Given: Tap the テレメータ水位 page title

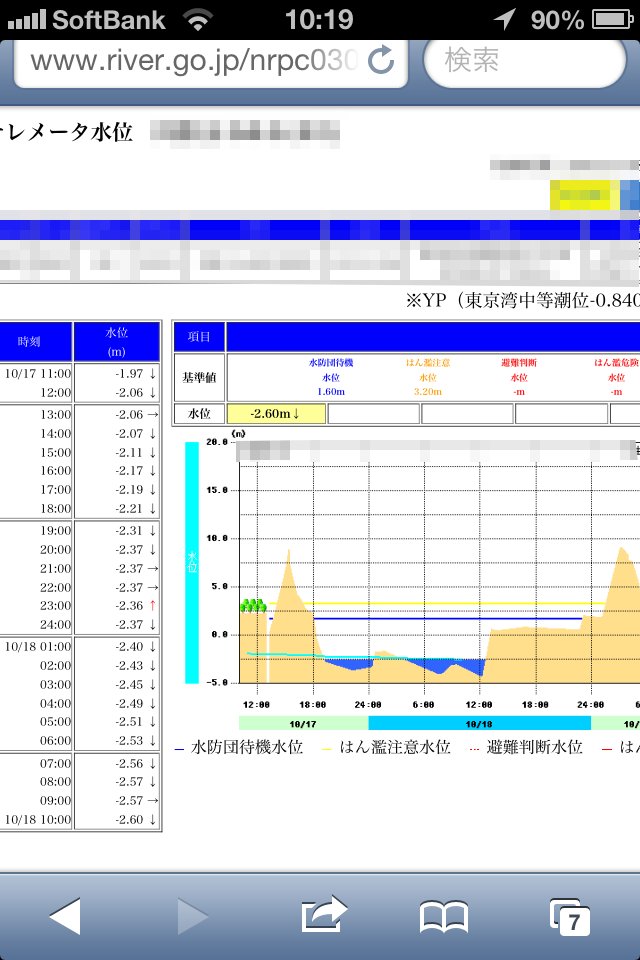Looking at the screenshot, I should [66, 132].
